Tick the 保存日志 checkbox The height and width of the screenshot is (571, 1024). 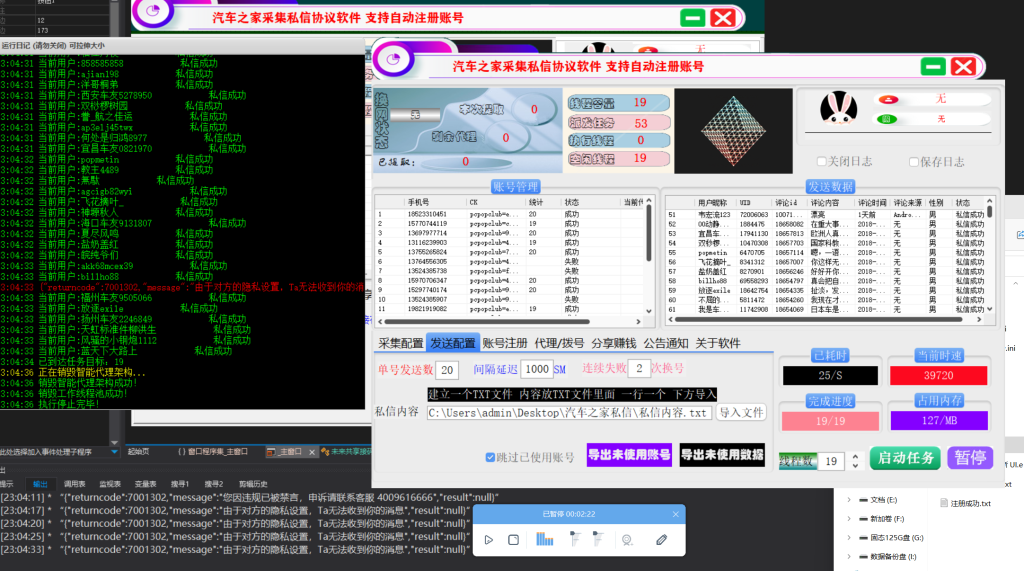point(914,162)
